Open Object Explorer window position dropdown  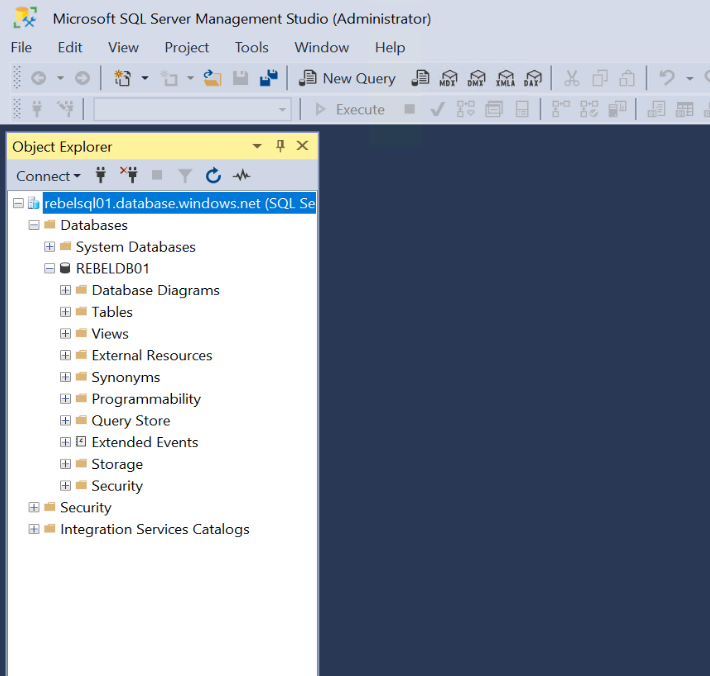(257, 146)
